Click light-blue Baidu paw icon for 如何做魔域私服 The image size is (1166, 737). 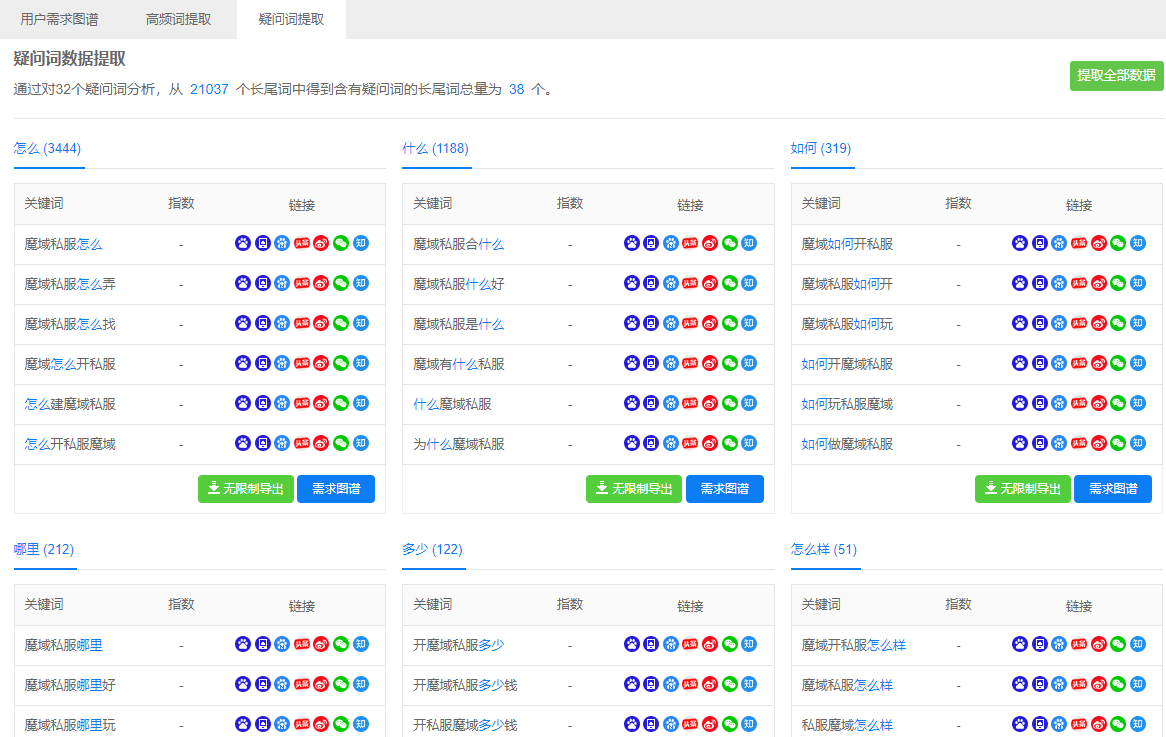pyautogui.click(x=1059, y=444)
